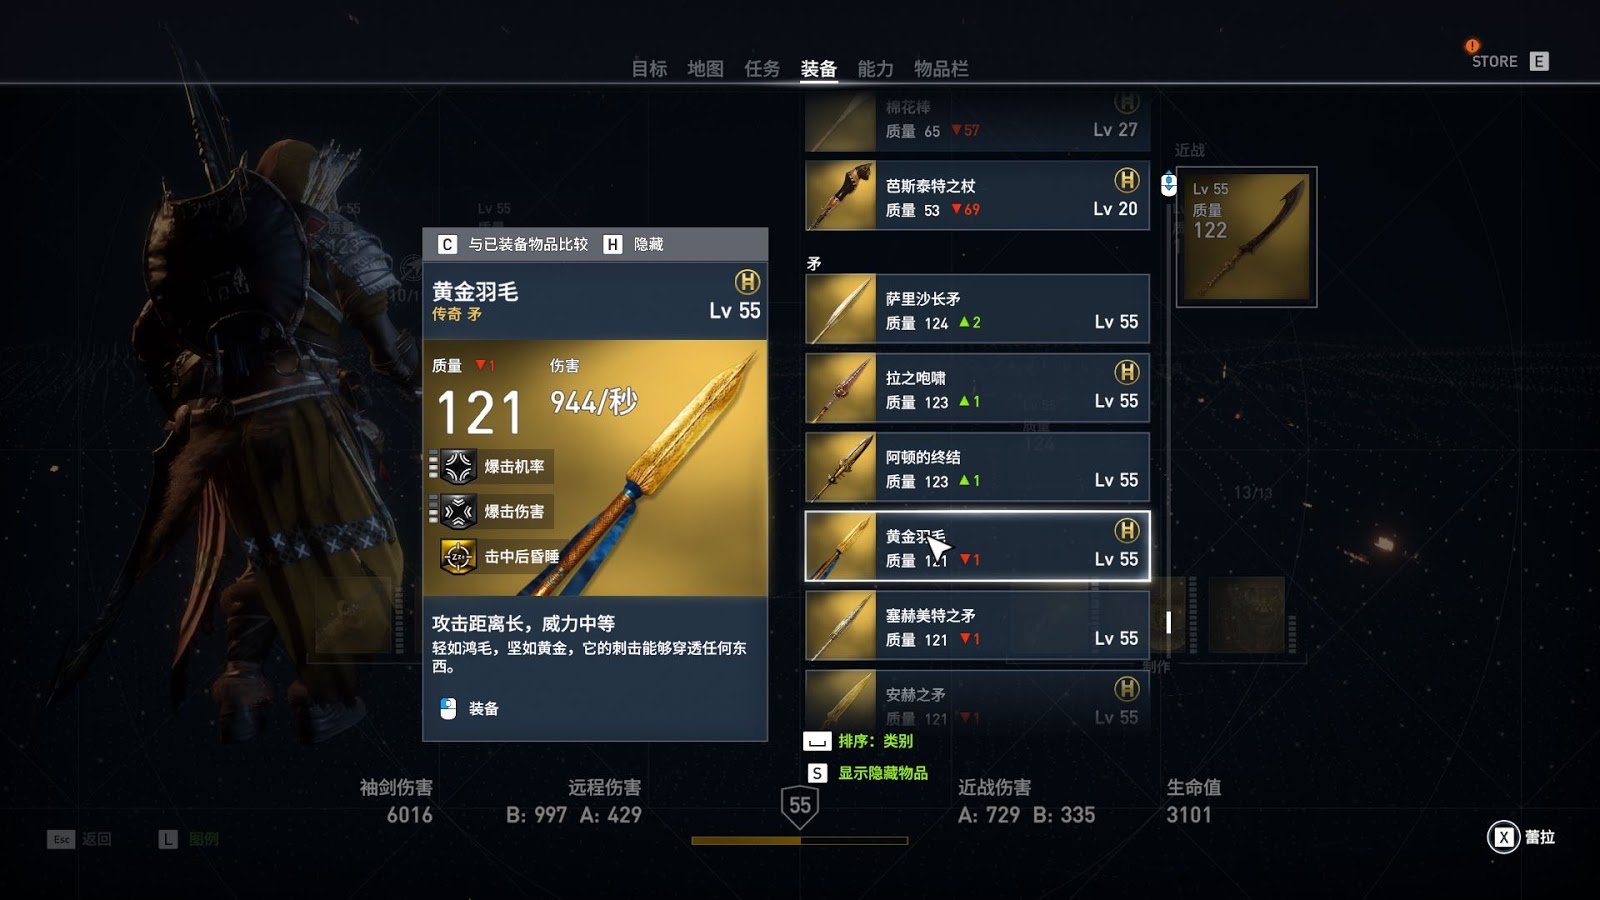Image resolution: width=1600 pixels, height=900 pixels.
Task: Select the equipped melee weapon thumbnail
Action: tap(1246, 237)
